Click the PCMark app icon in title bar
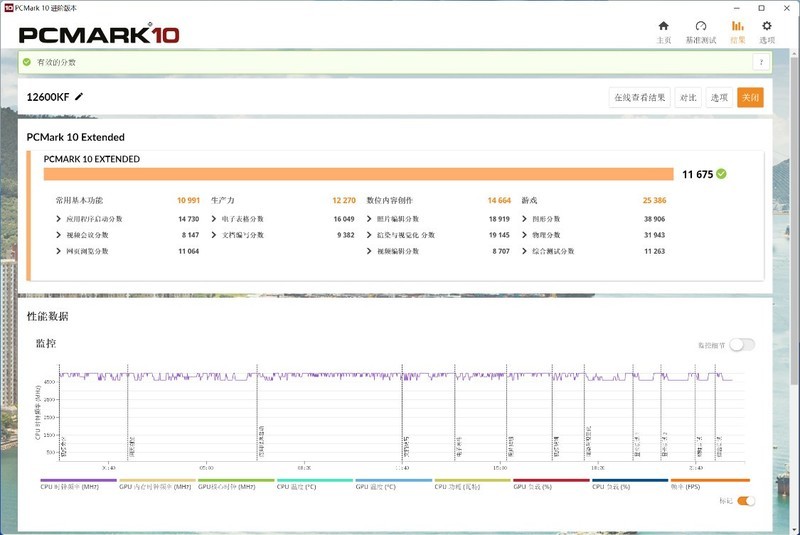This screenshot has height=535, width=800. (x=8, y=8)
